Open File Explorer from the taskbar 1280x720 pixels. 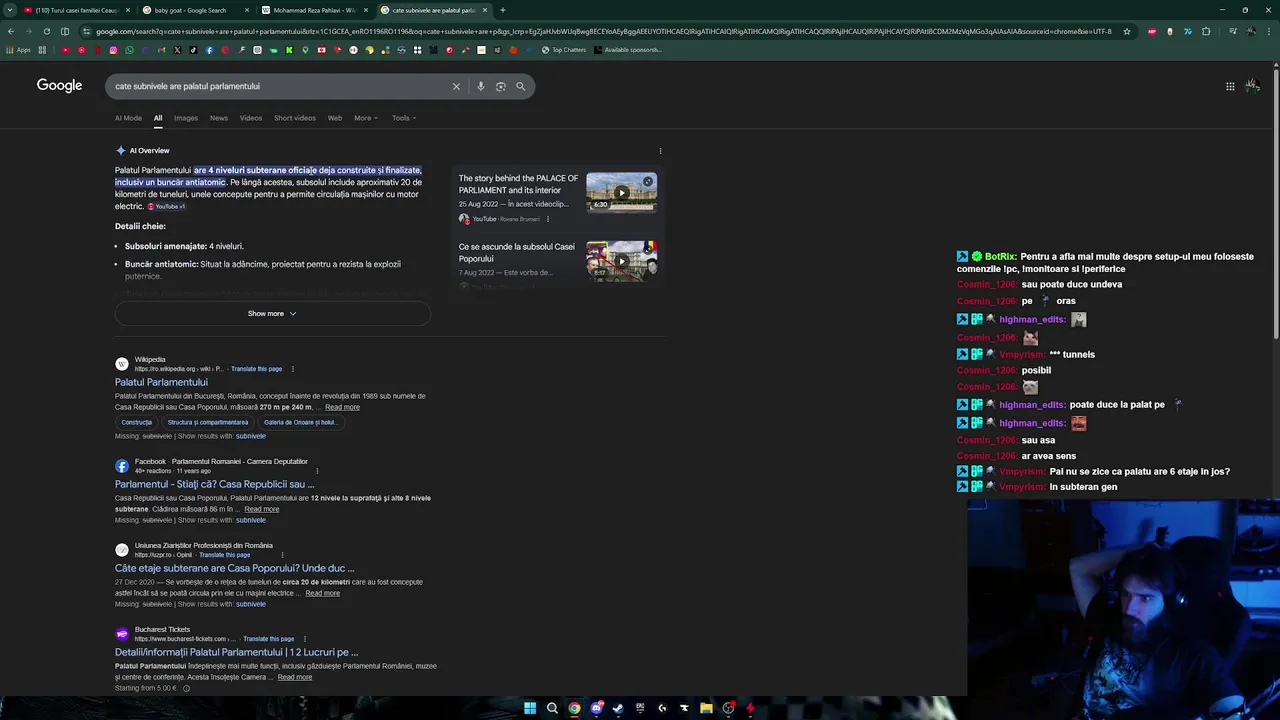pyautogui.click(x=706, y=708)
